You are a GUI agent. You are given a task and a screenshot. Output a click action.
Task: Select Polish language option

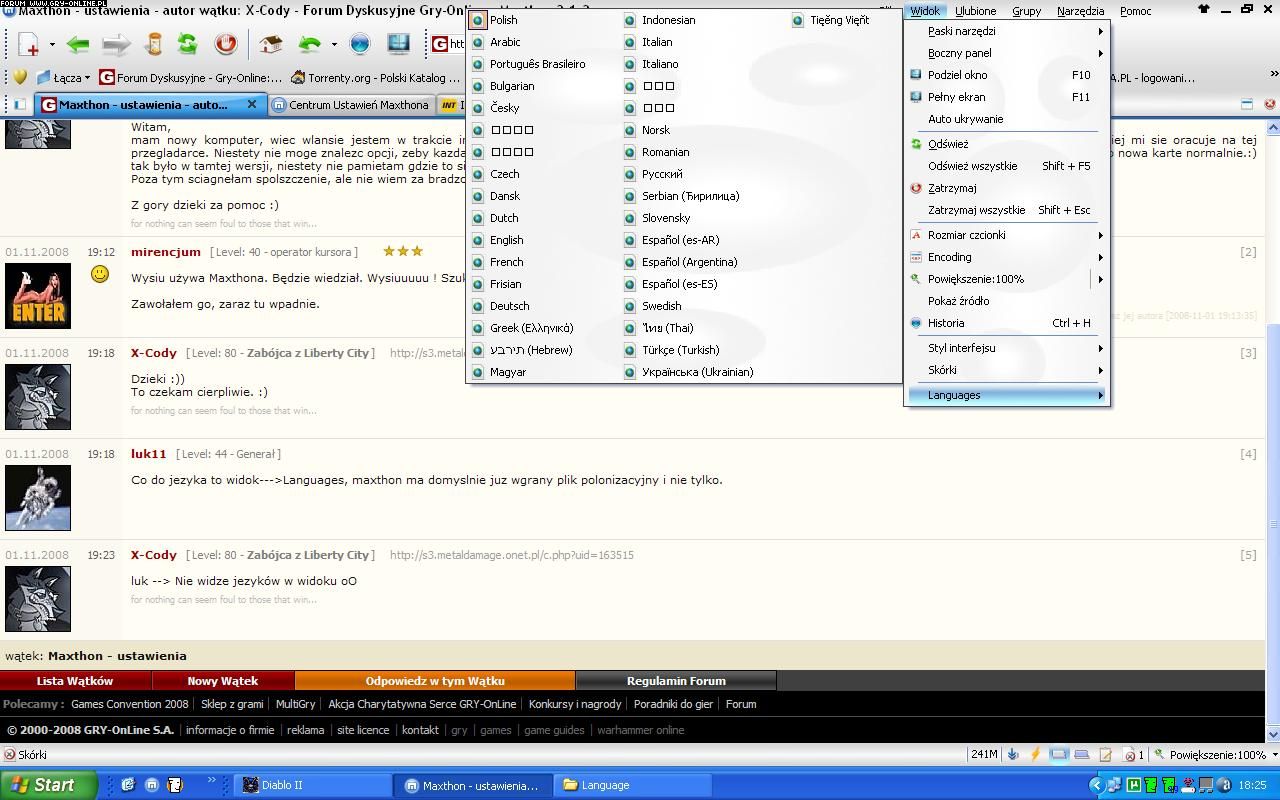503,20
